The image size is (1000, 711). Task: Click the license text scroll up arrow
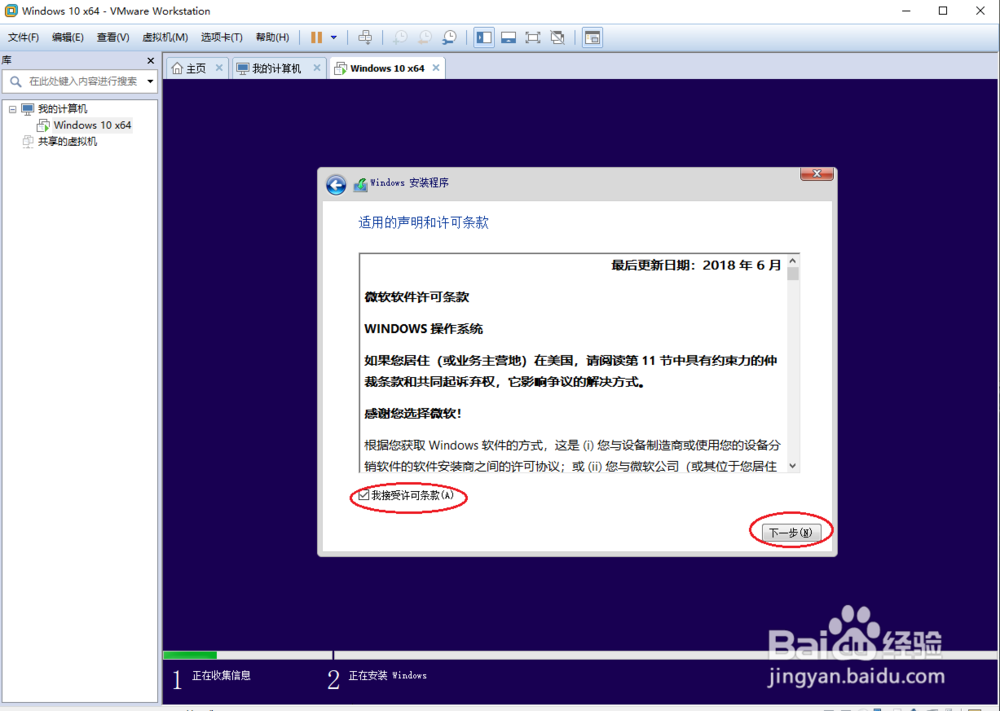793,261
